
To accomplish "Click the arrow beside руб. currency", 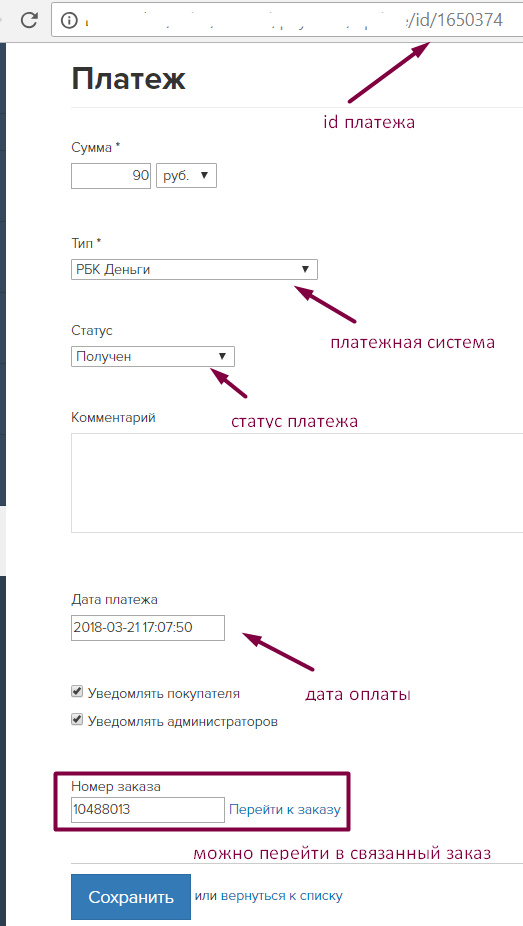I will (x=205, y=175).
